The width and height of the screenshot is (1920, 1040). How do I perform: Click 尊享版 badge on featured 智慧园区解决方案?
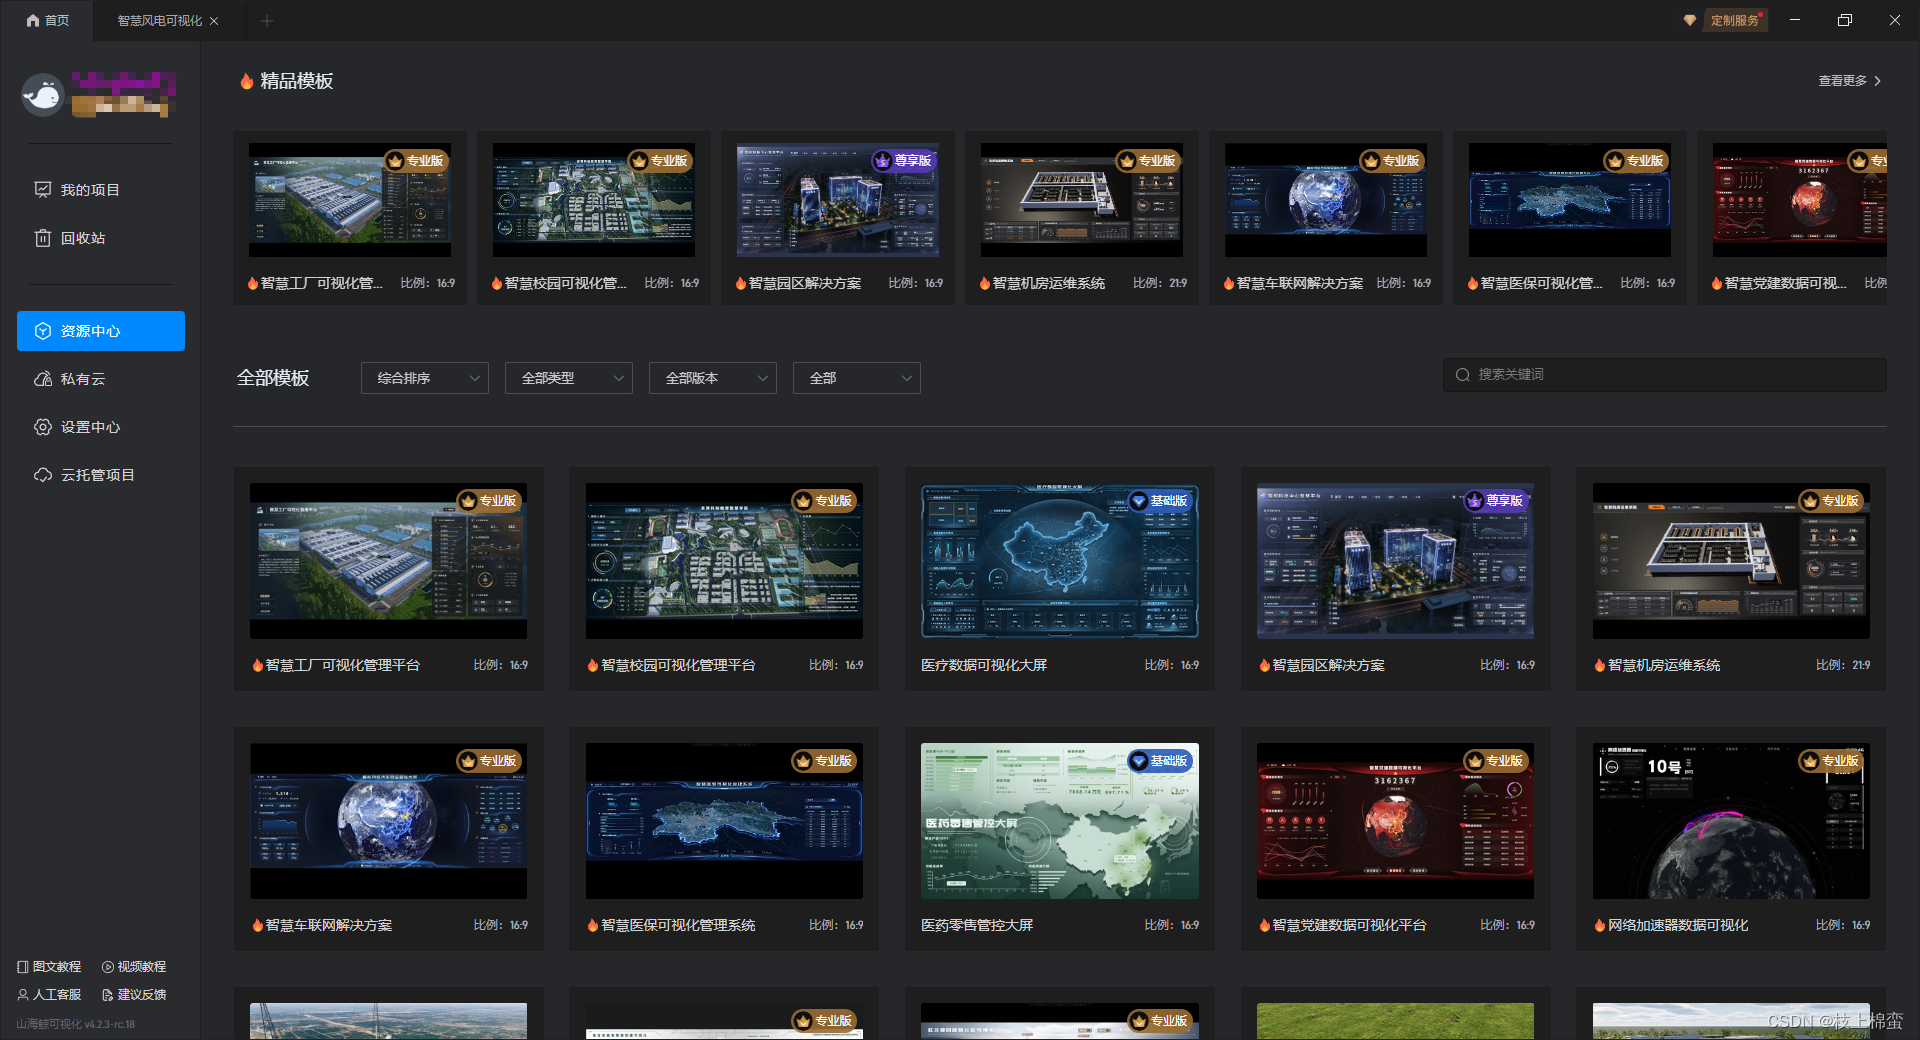903,161
